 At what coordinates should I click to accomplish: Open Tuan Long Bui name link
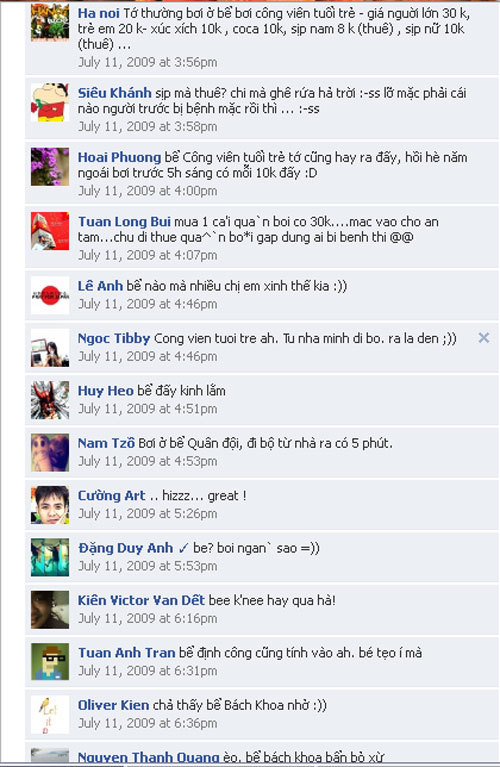[124, 222]
